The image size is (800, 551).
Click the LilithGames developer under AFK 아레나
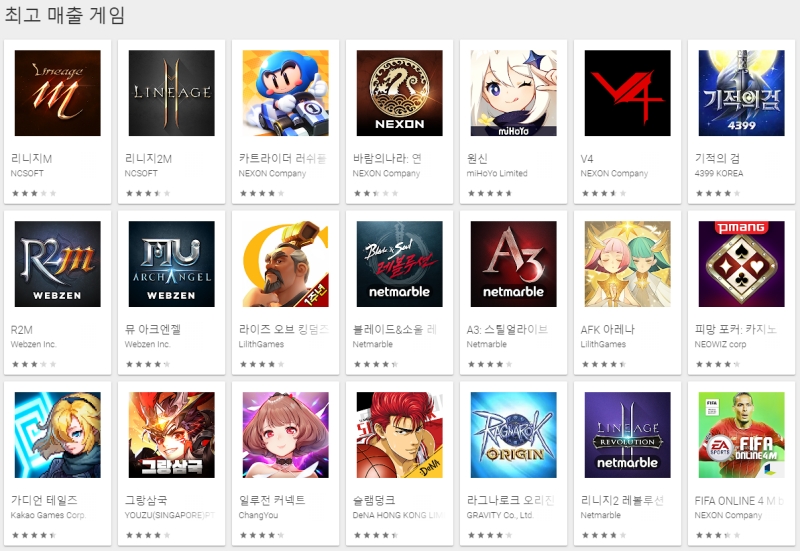(603, 344)
